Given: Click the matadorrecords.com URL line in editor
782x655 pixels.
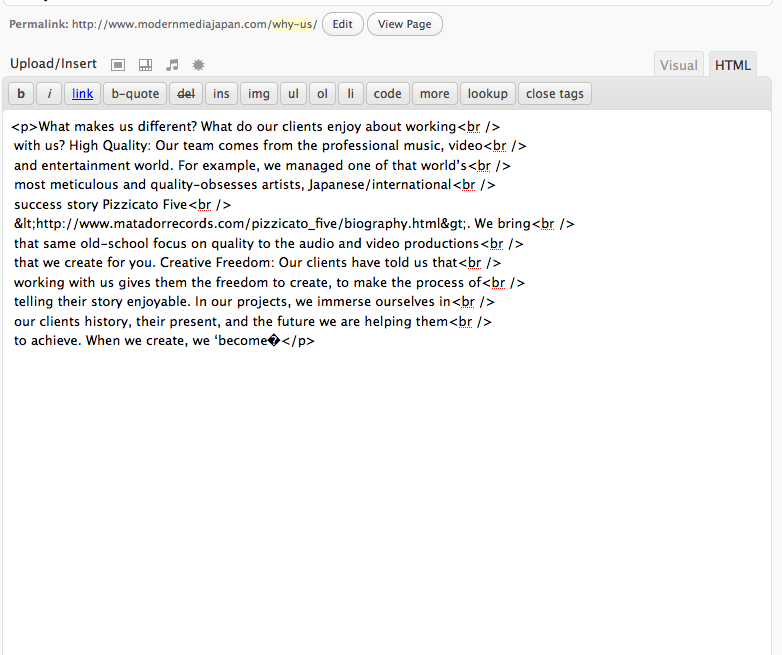Looking at the screenshot, I should click(x=294, y=223).
